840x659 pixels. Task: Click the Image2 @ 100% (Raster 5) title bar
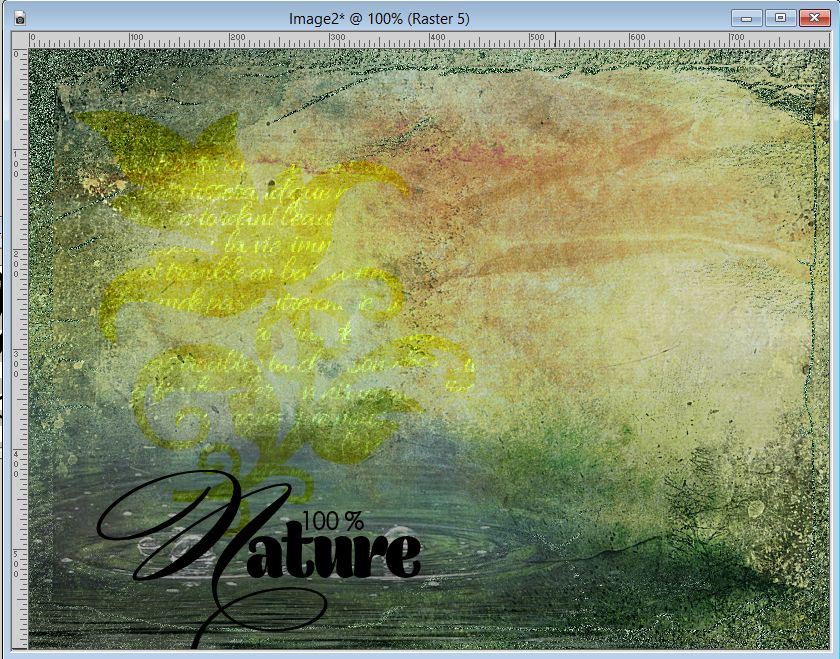click(x=379, y=19)
